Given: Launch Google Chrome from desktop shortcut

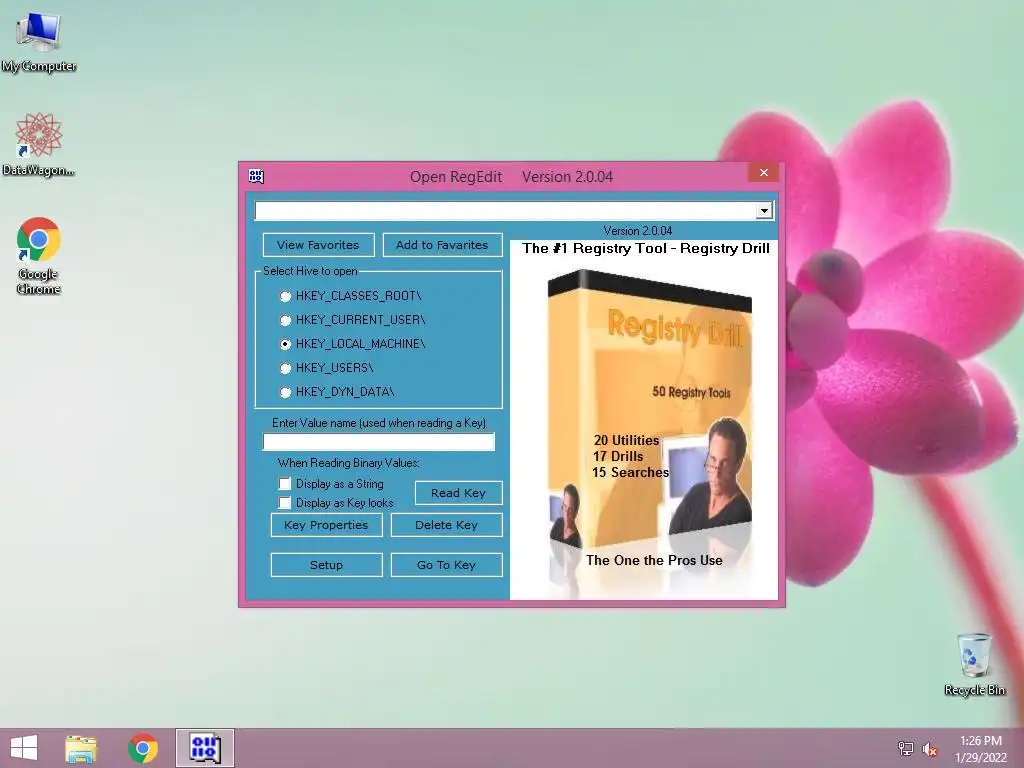Looking at the screenshot, I should point(39,255).
